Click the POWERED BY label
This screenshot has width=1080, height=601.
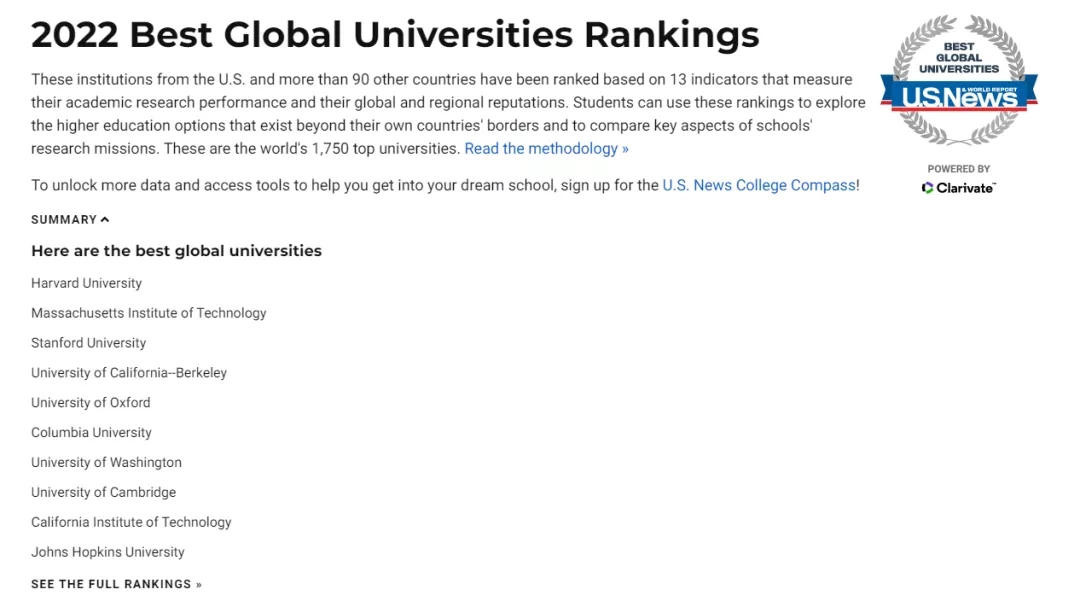(959, 169)
